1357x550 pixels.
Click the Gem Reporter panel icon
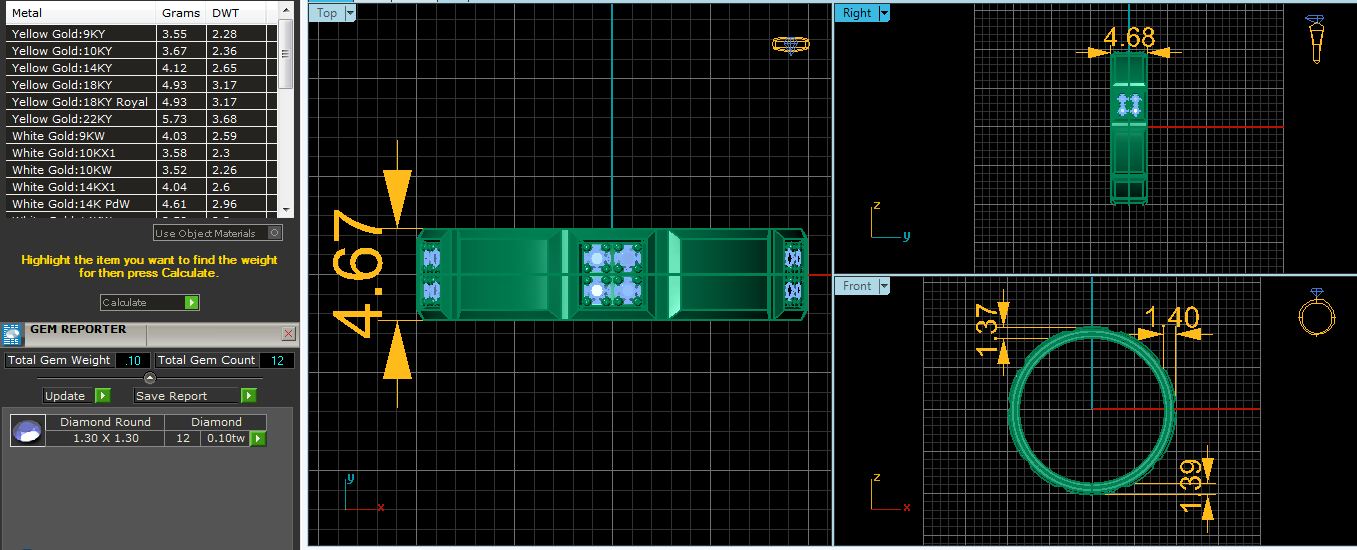pyautogui.click(x=13, y=334)
